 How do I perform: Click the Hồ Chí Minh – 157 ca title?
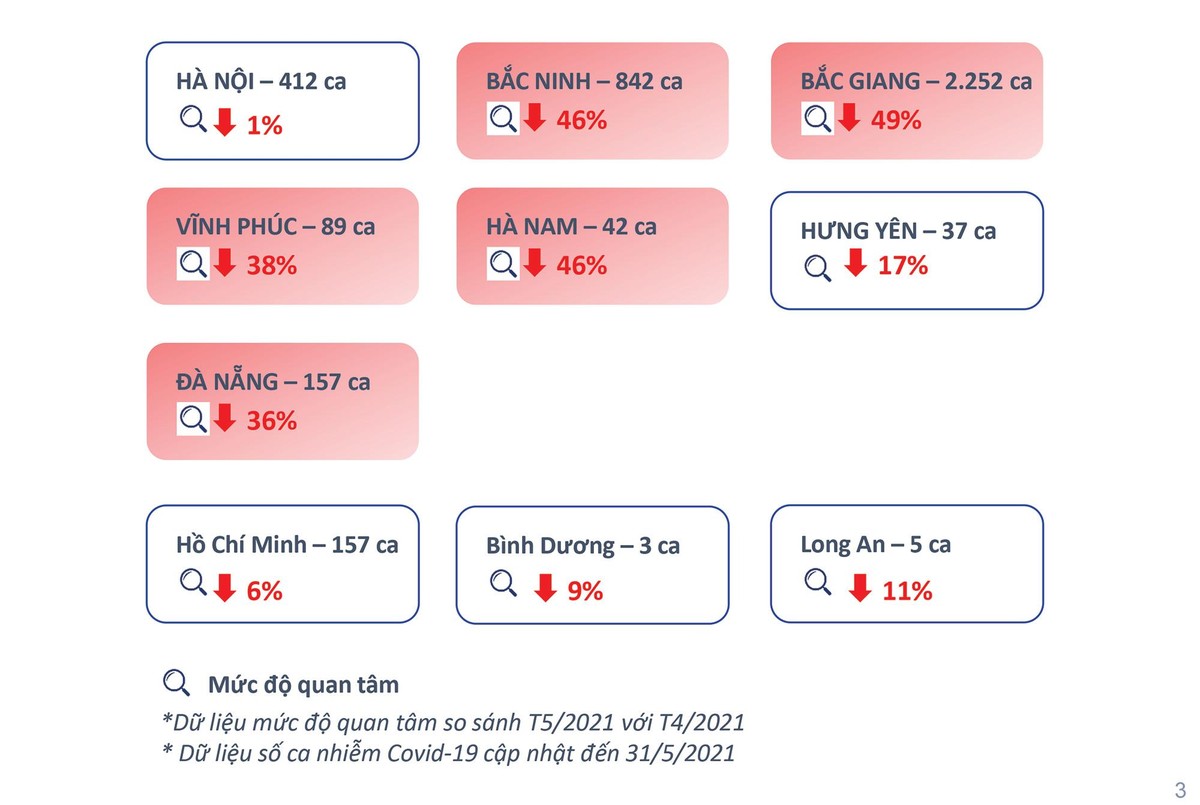(x=287, y=545)
